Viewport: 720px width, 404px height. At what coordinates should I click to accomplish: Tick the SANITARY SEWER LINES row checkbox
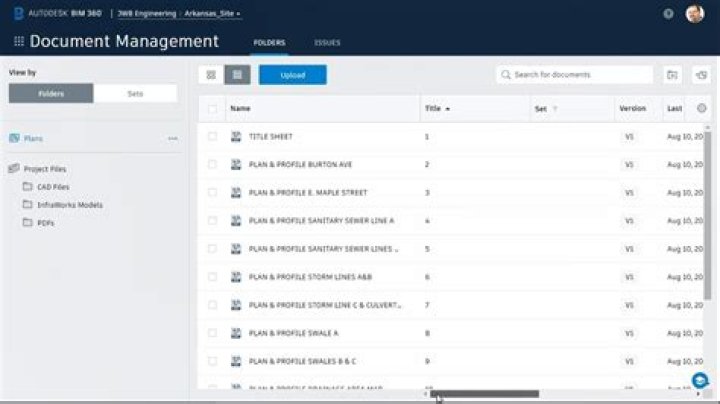212,249
